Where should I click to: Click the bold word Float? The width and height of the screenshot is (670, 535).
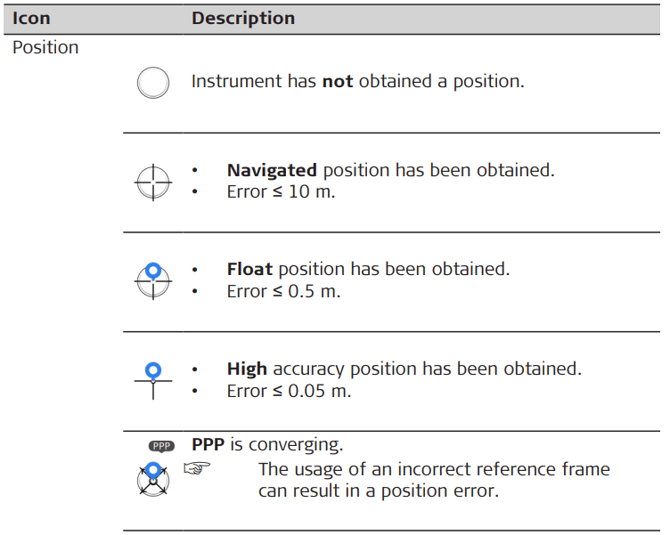[250, 269]
